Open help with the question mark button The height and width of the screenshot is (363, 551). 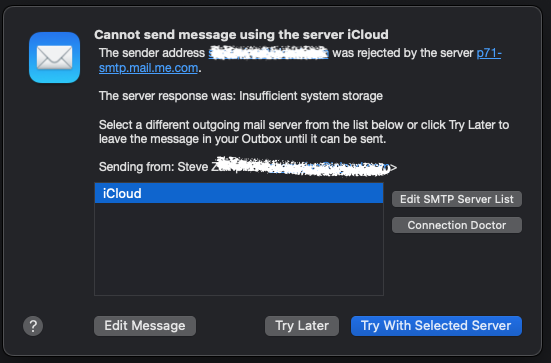33,326
